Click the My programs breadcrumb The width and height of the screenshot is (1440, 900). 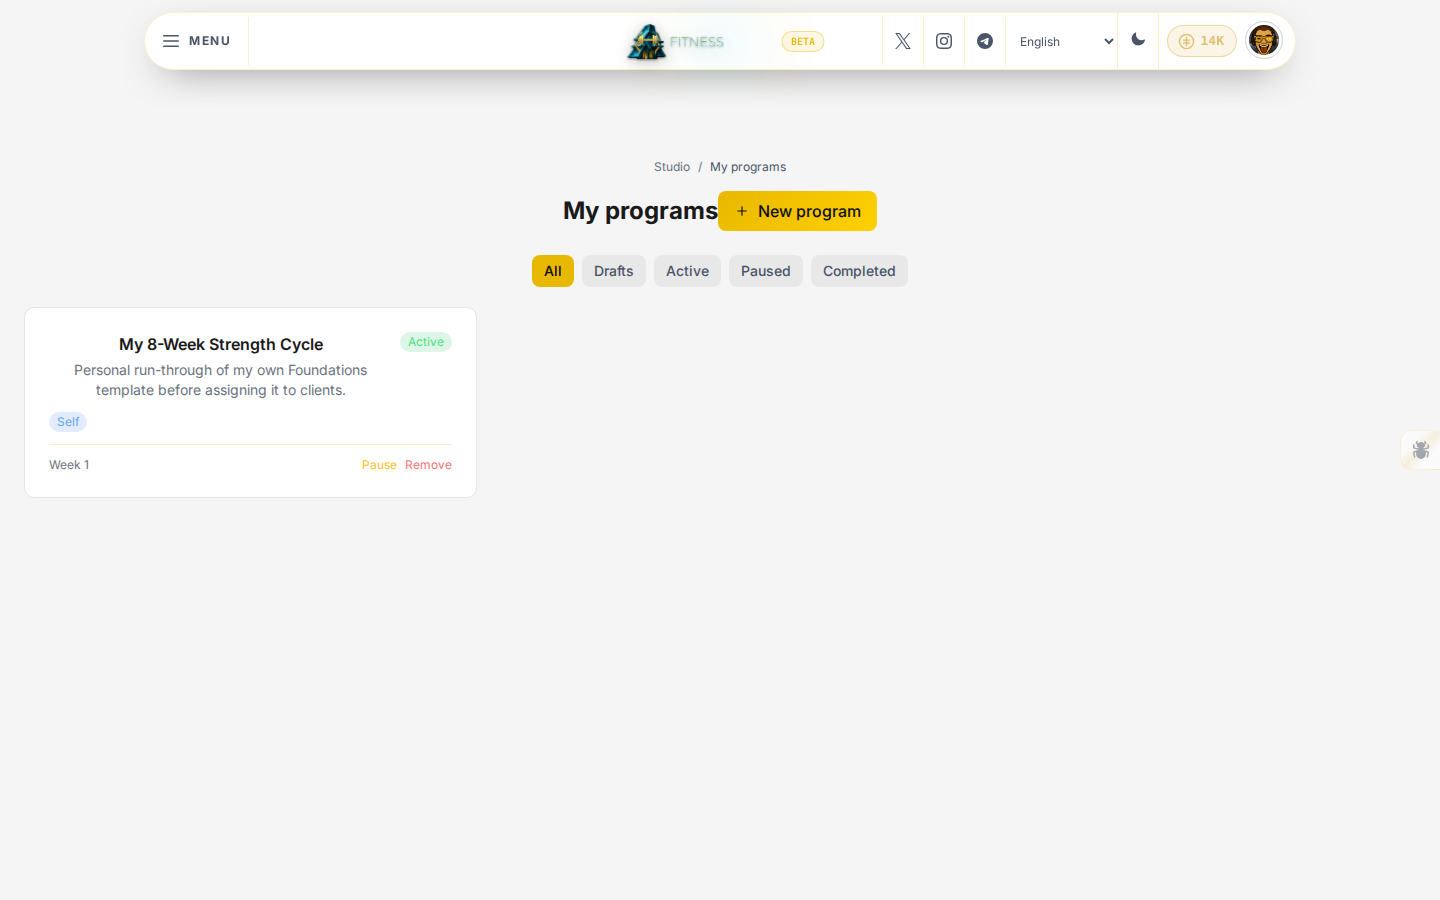pos(748,167)
